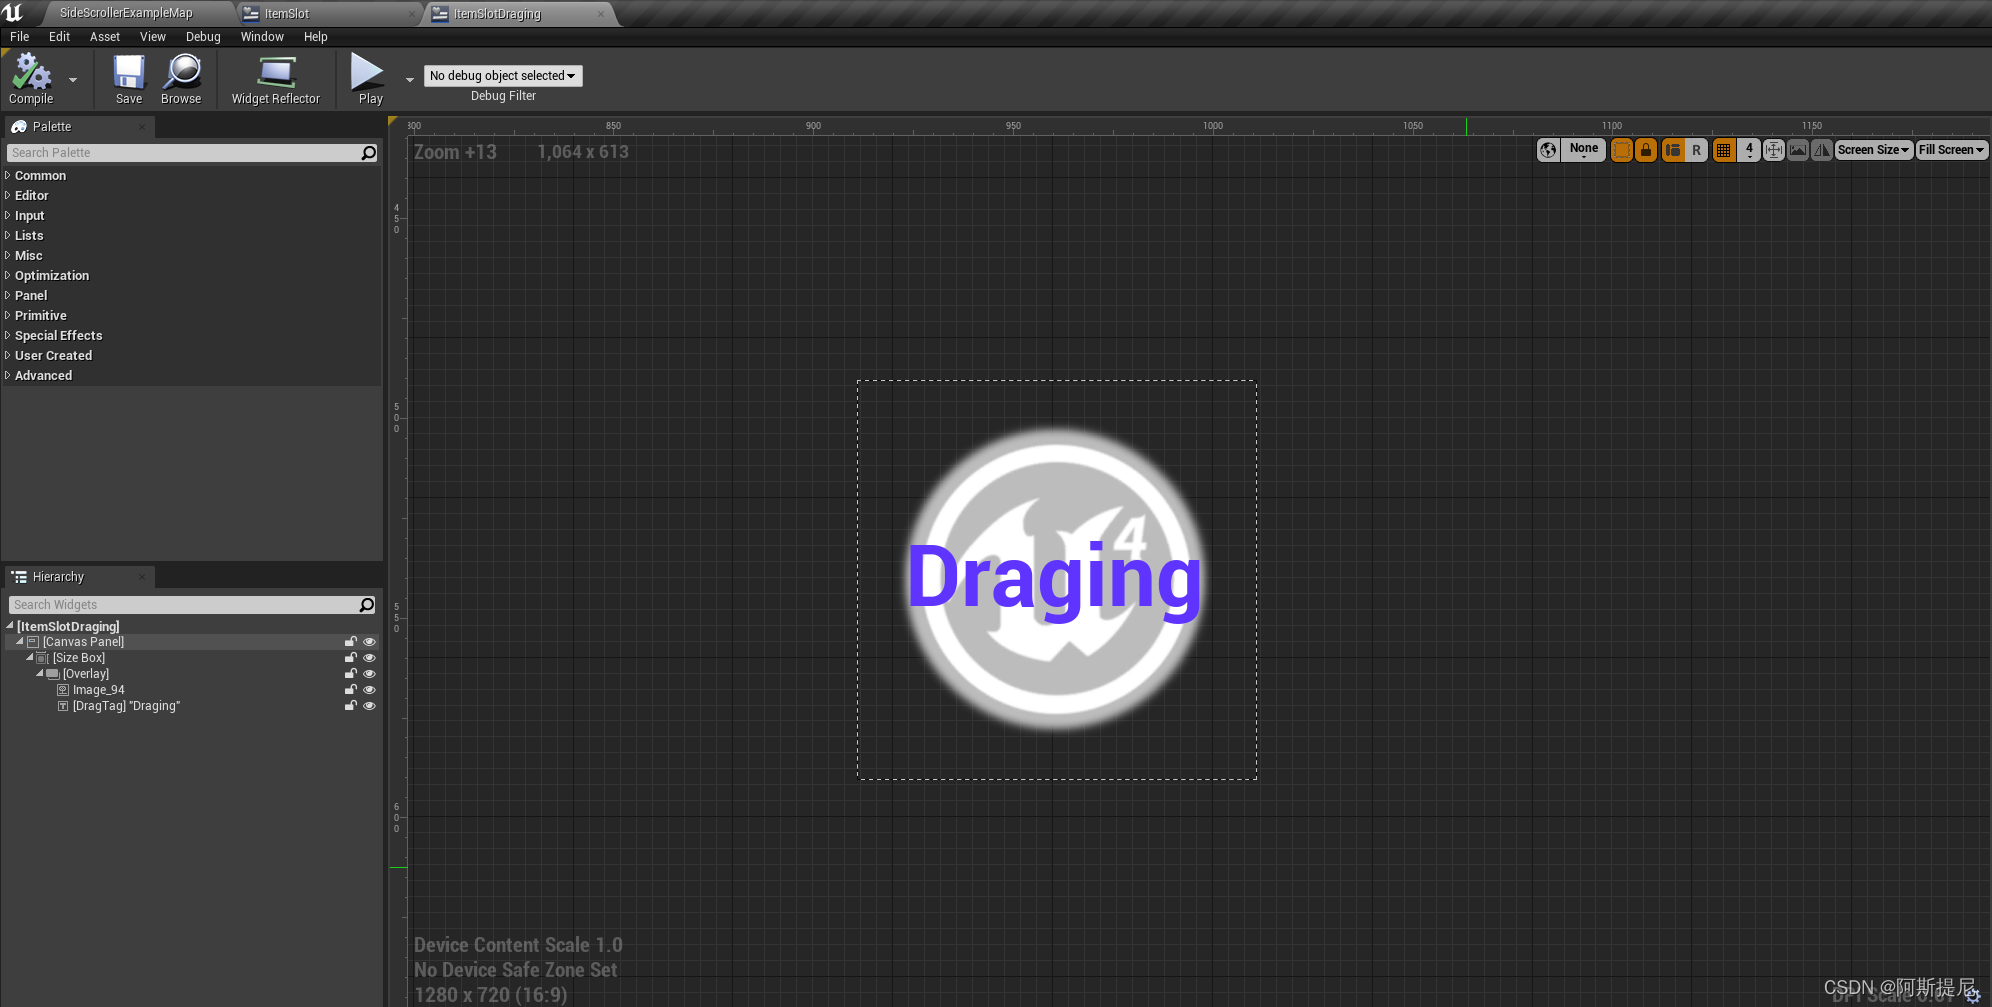Screen dimensions: 1992x1007
Task: Open the Debug menu
Action: pos(203,37)
